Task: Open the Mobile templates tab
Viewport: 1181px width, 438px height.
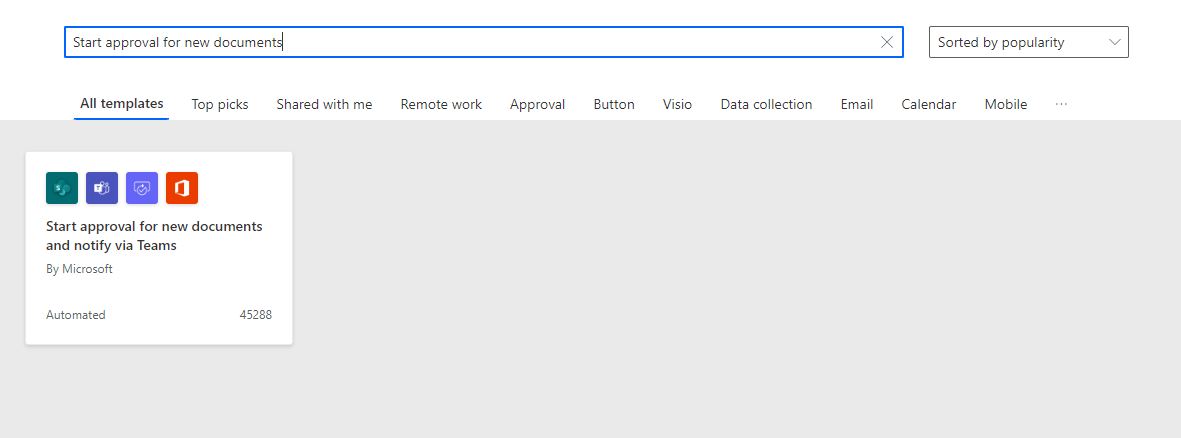Action: (x=1005, y=104)
